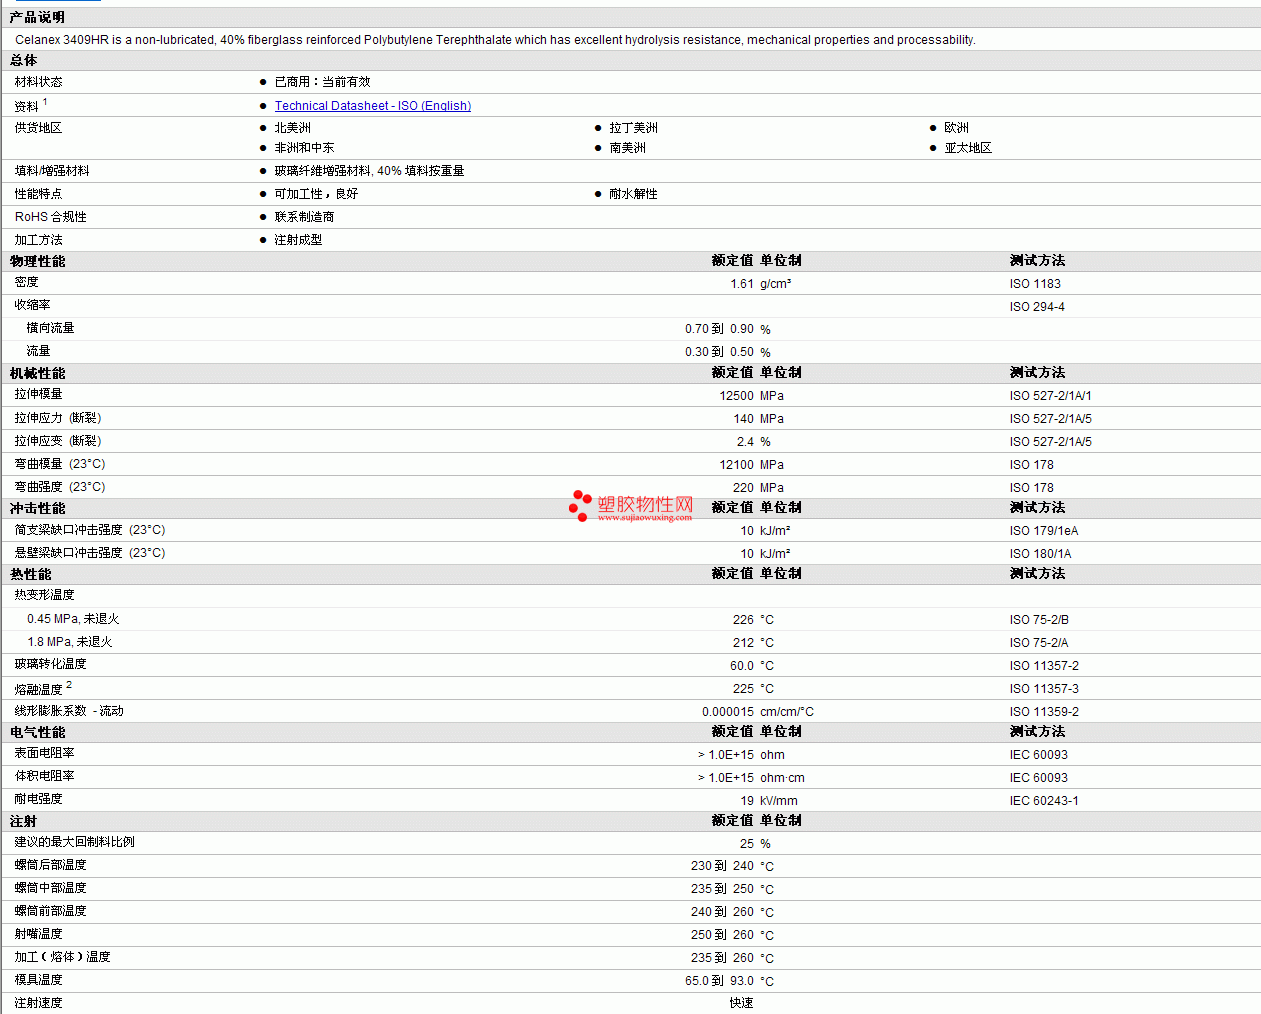This screenshot has height=1014, width=1261.
Task: Click the 表面电阻率 row label
Action: pos(45,753)
